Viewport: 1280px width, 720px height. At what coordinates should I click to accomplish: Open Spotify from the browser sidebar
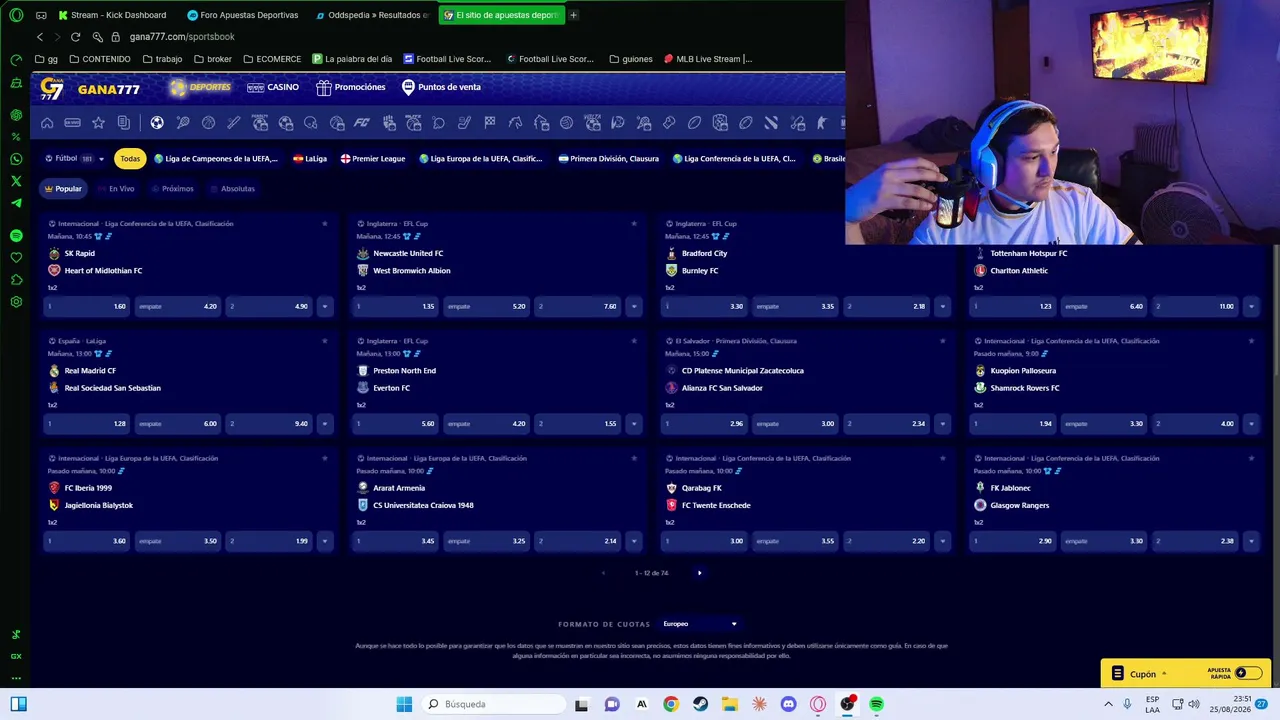[16, 236]
